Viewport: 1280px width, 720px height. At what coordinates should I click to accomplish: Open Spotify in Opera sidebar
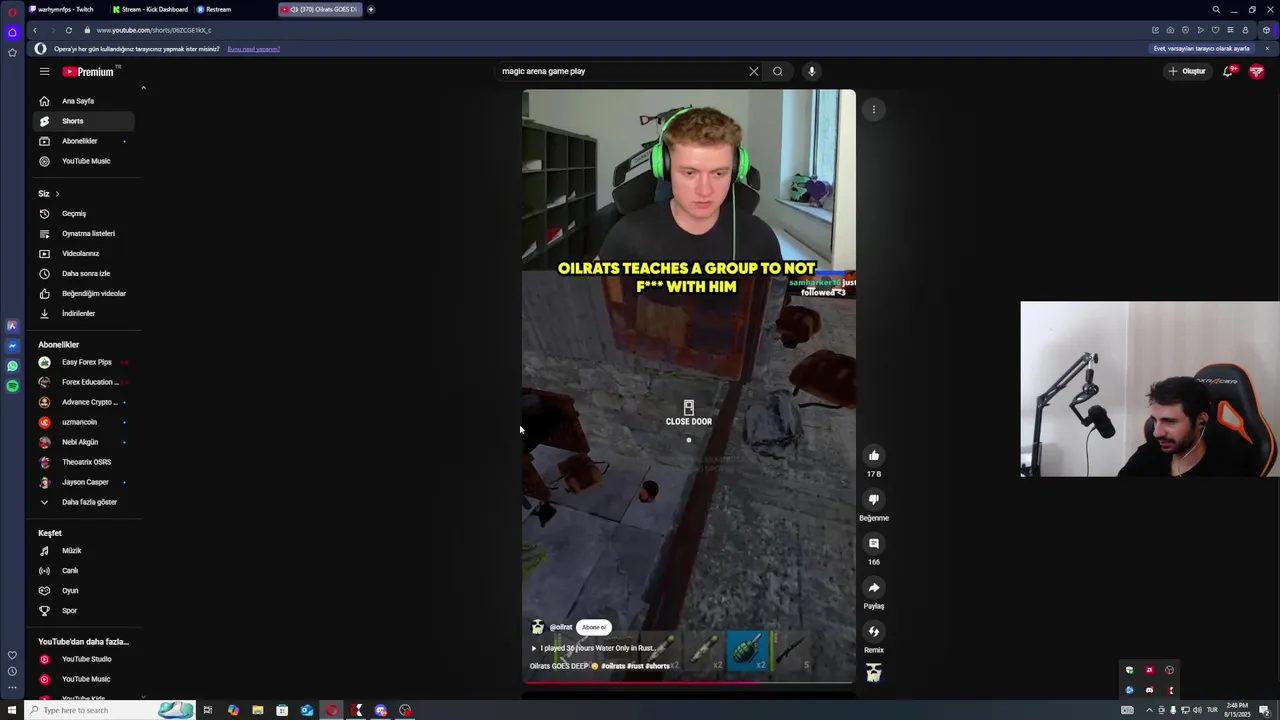click(12, 386)
